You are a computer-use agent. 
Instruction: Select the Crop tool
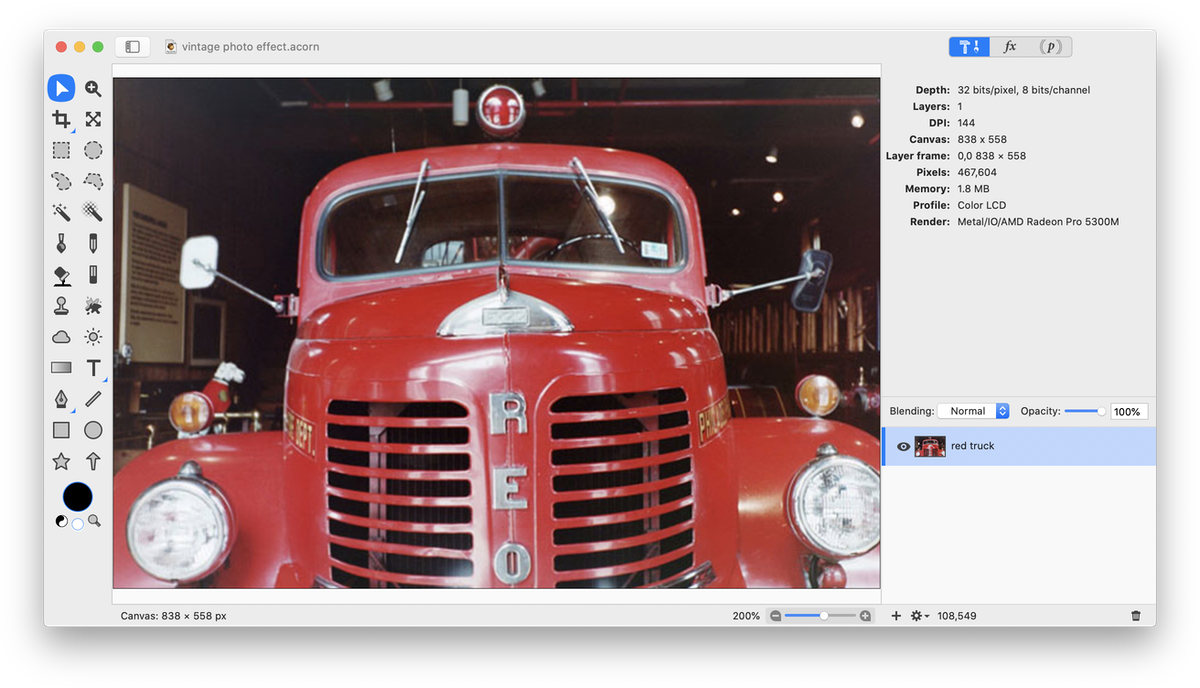pyautogui.click(x=61, y=119)
